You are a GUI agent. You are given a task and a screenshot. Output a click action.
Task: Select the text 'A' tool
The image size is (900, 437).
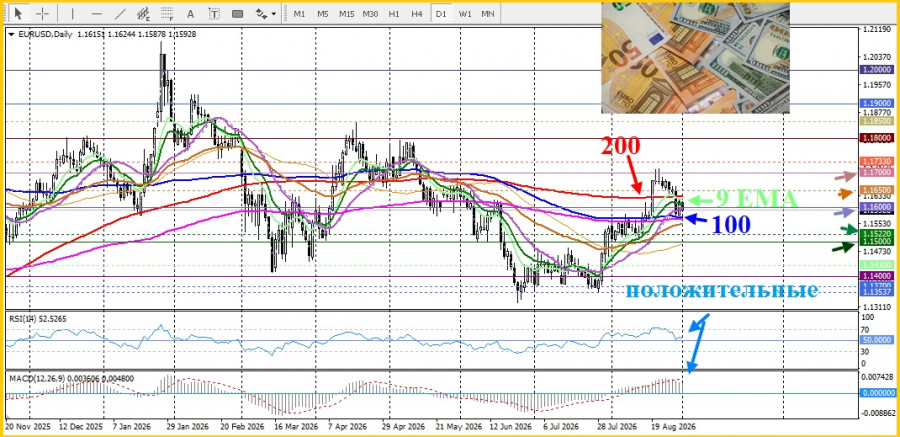coord(191,13)
